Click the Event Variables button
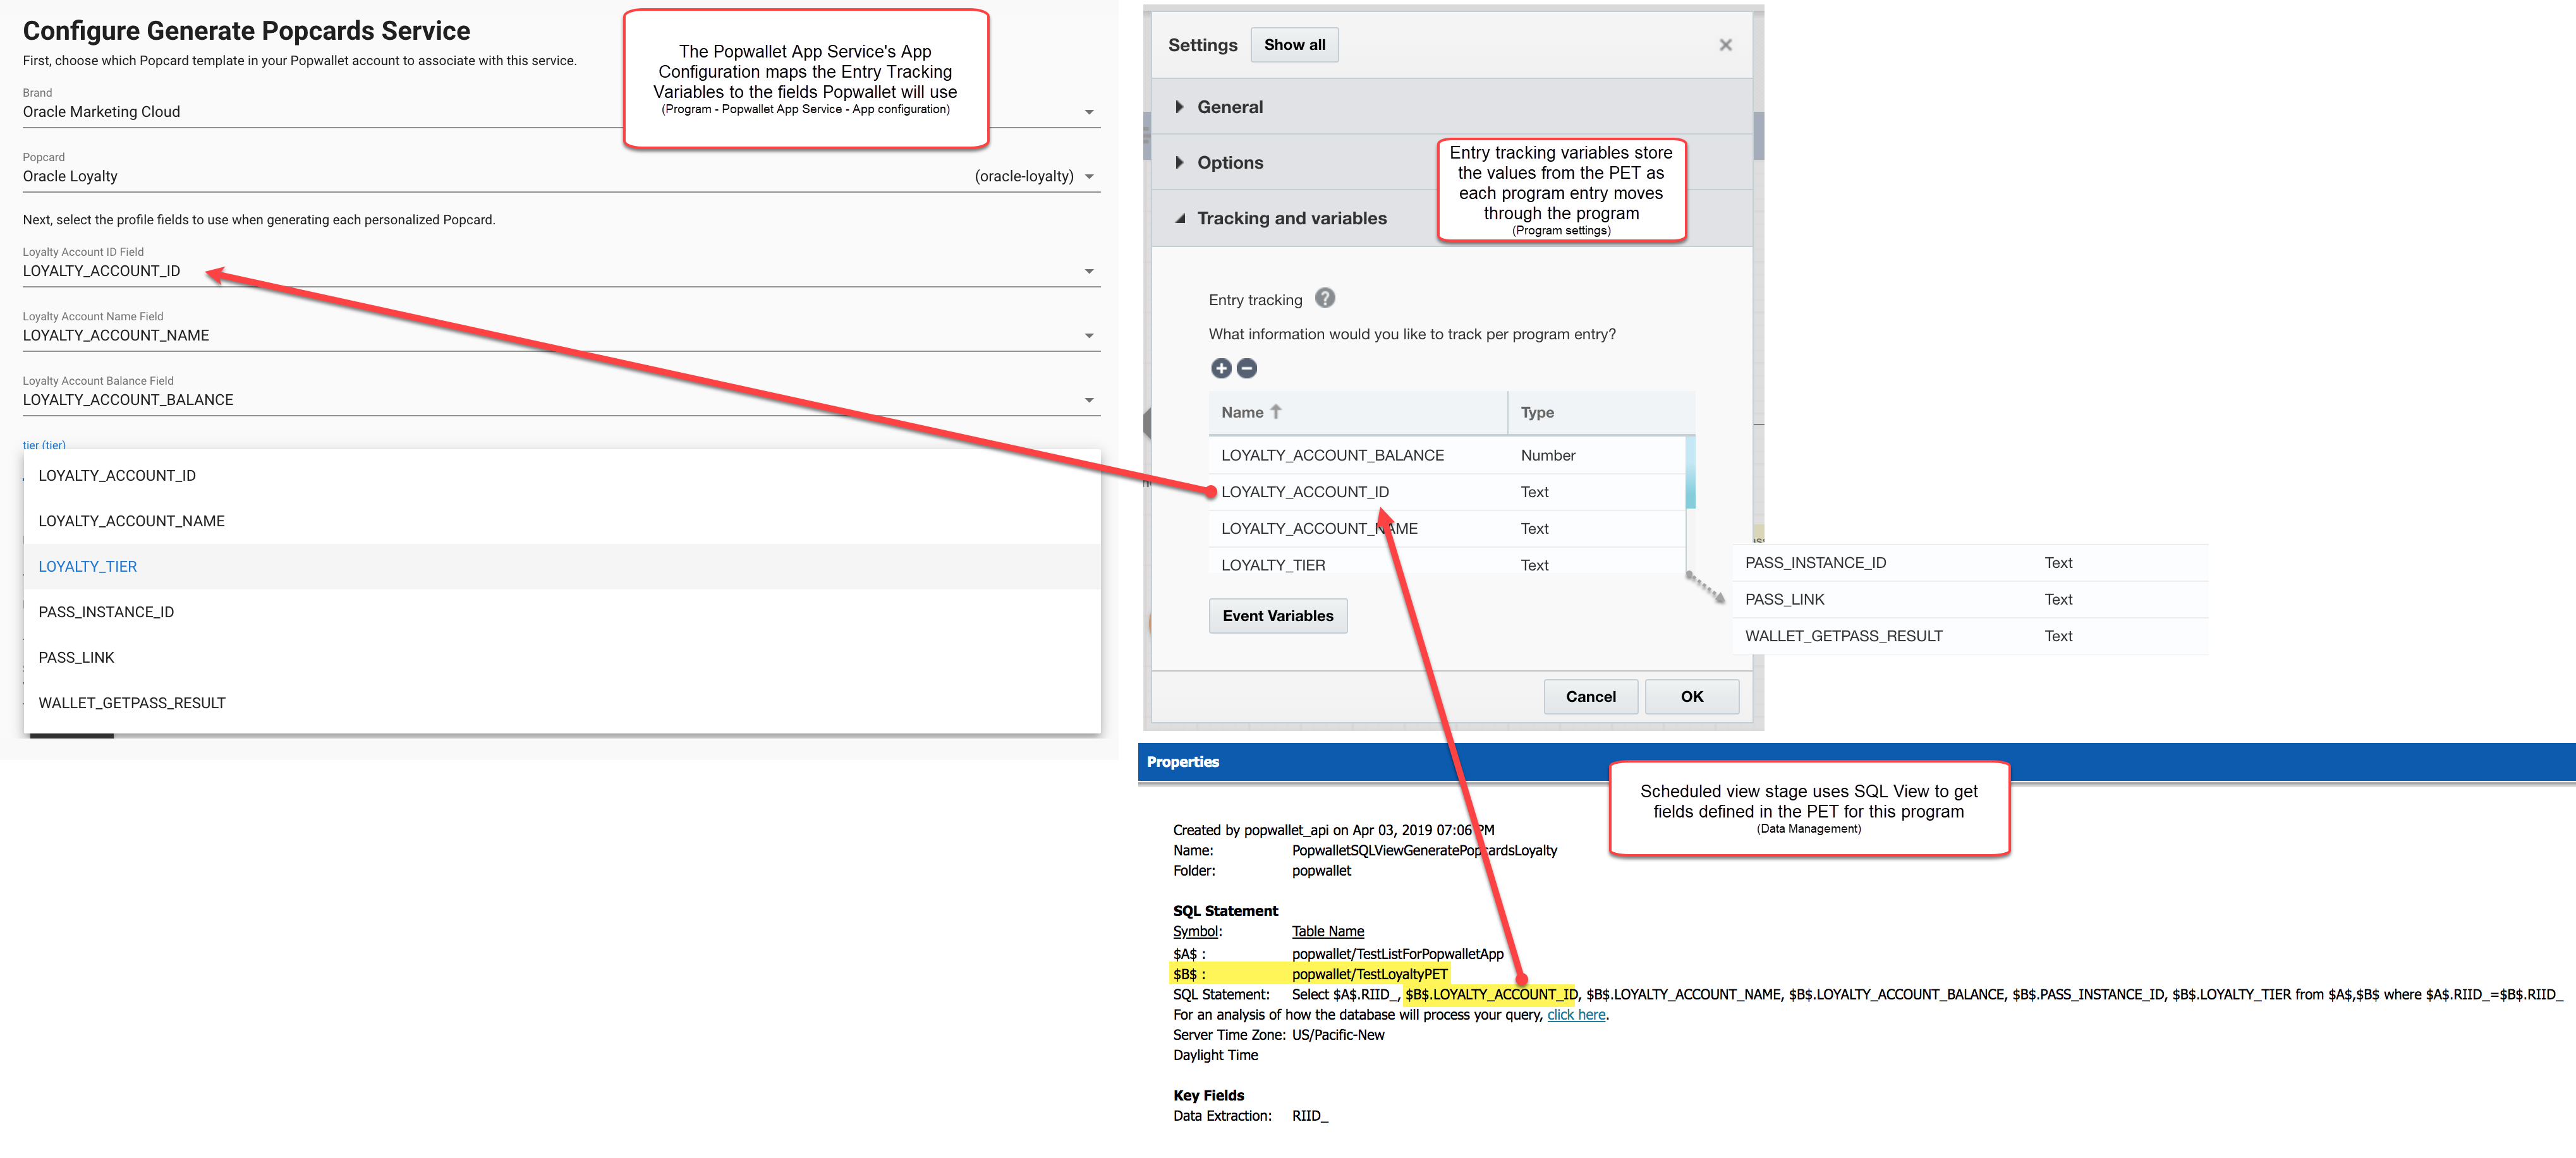 [x=1277, y=616]
